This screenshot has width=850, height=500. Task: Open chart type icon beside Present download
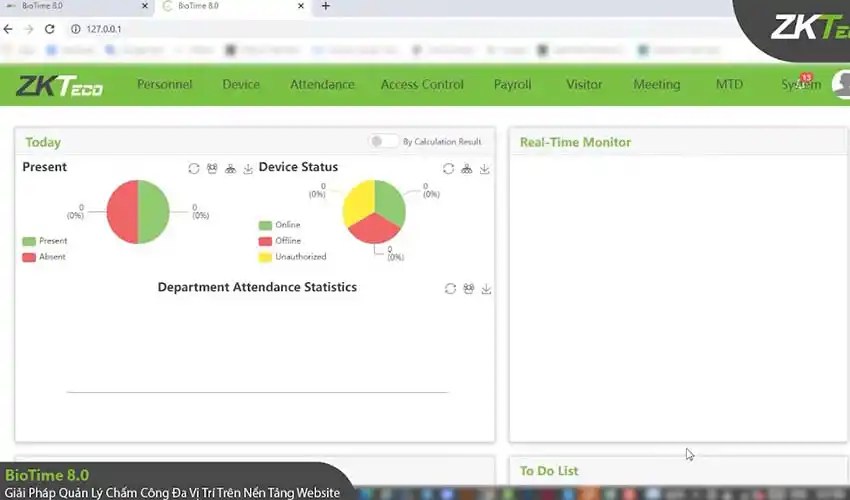pyautogui.click(x=230, y=169)
